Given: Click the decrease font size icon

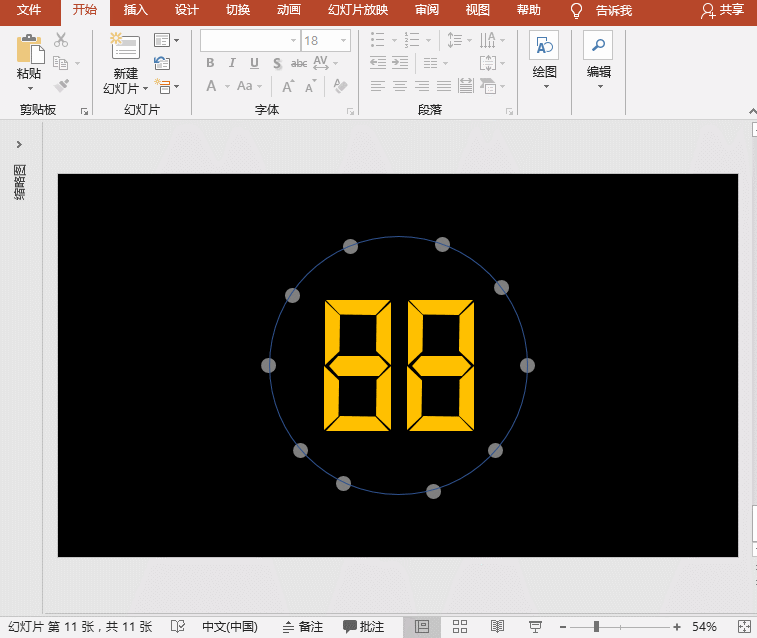Looking at the screenshot, I should pyautogui.click(x=311, y=86).
